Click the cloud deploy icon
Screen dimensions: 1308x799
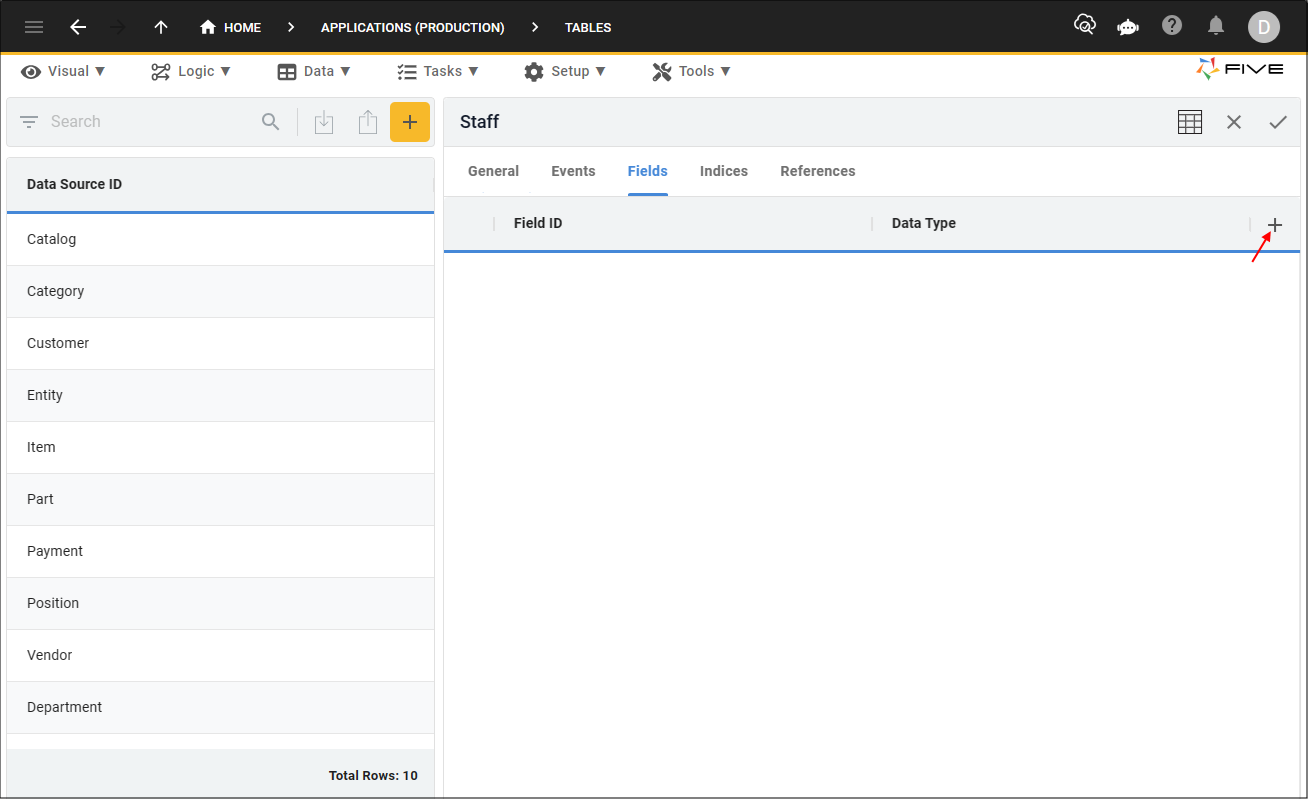pyautogui.click(x=1085, y=25)
